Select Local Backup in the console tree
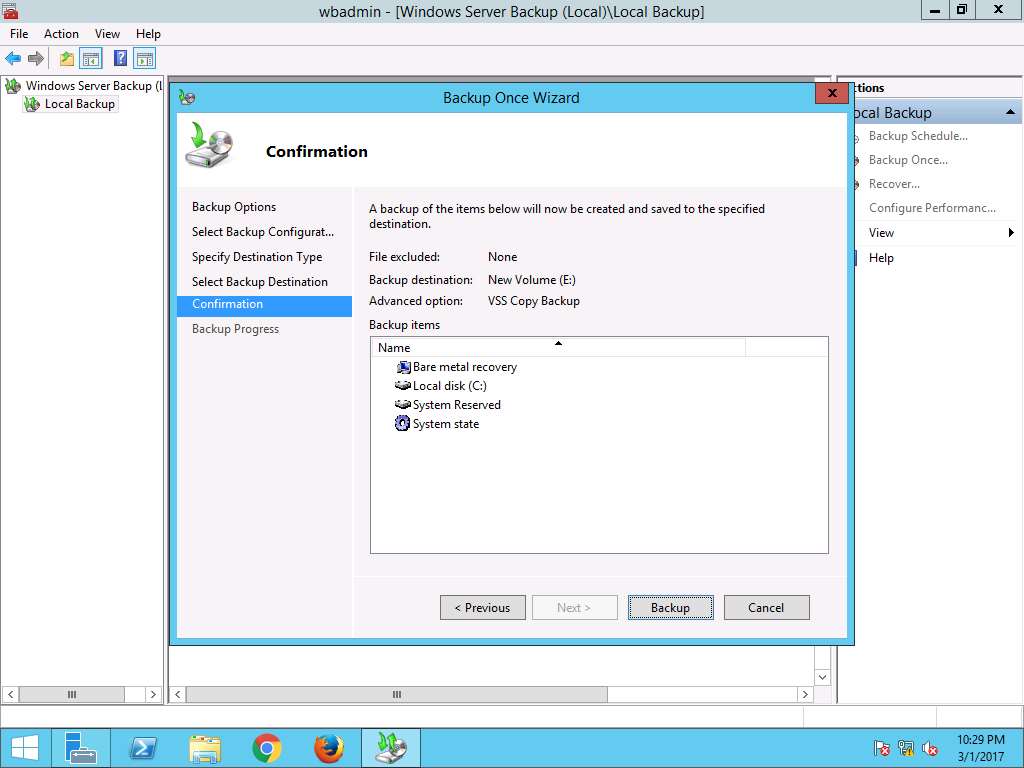The image size is (1024, 768). pos(80,104)
